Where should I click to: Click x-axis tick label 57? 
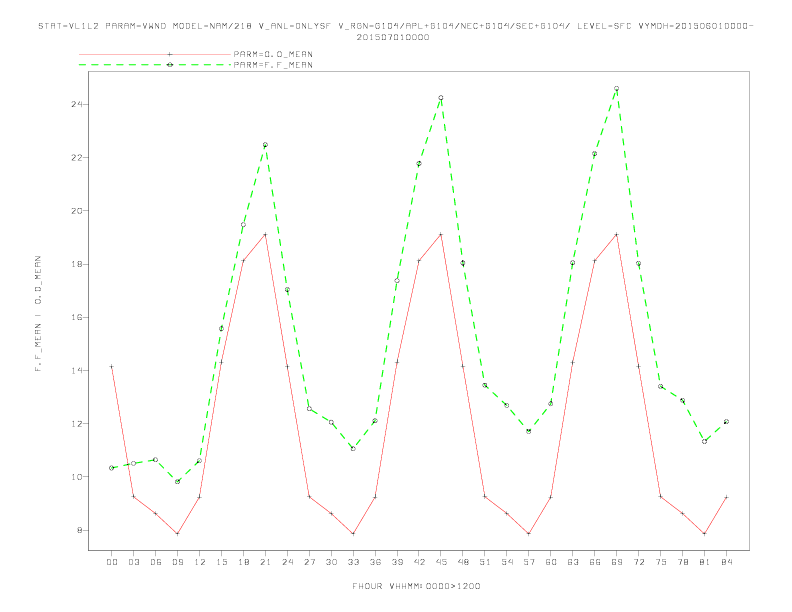pyautogui.click(x=529, y=562)
